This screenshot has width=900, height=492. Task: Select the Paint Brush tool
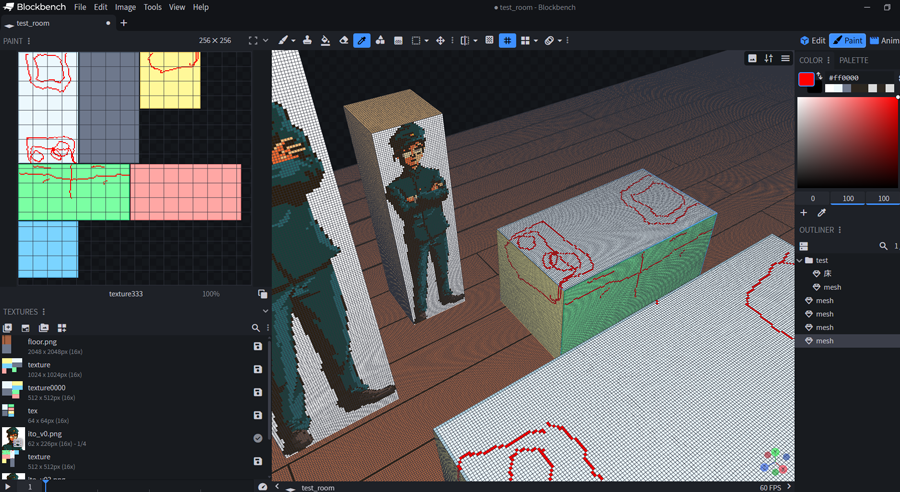coord(282,41)
